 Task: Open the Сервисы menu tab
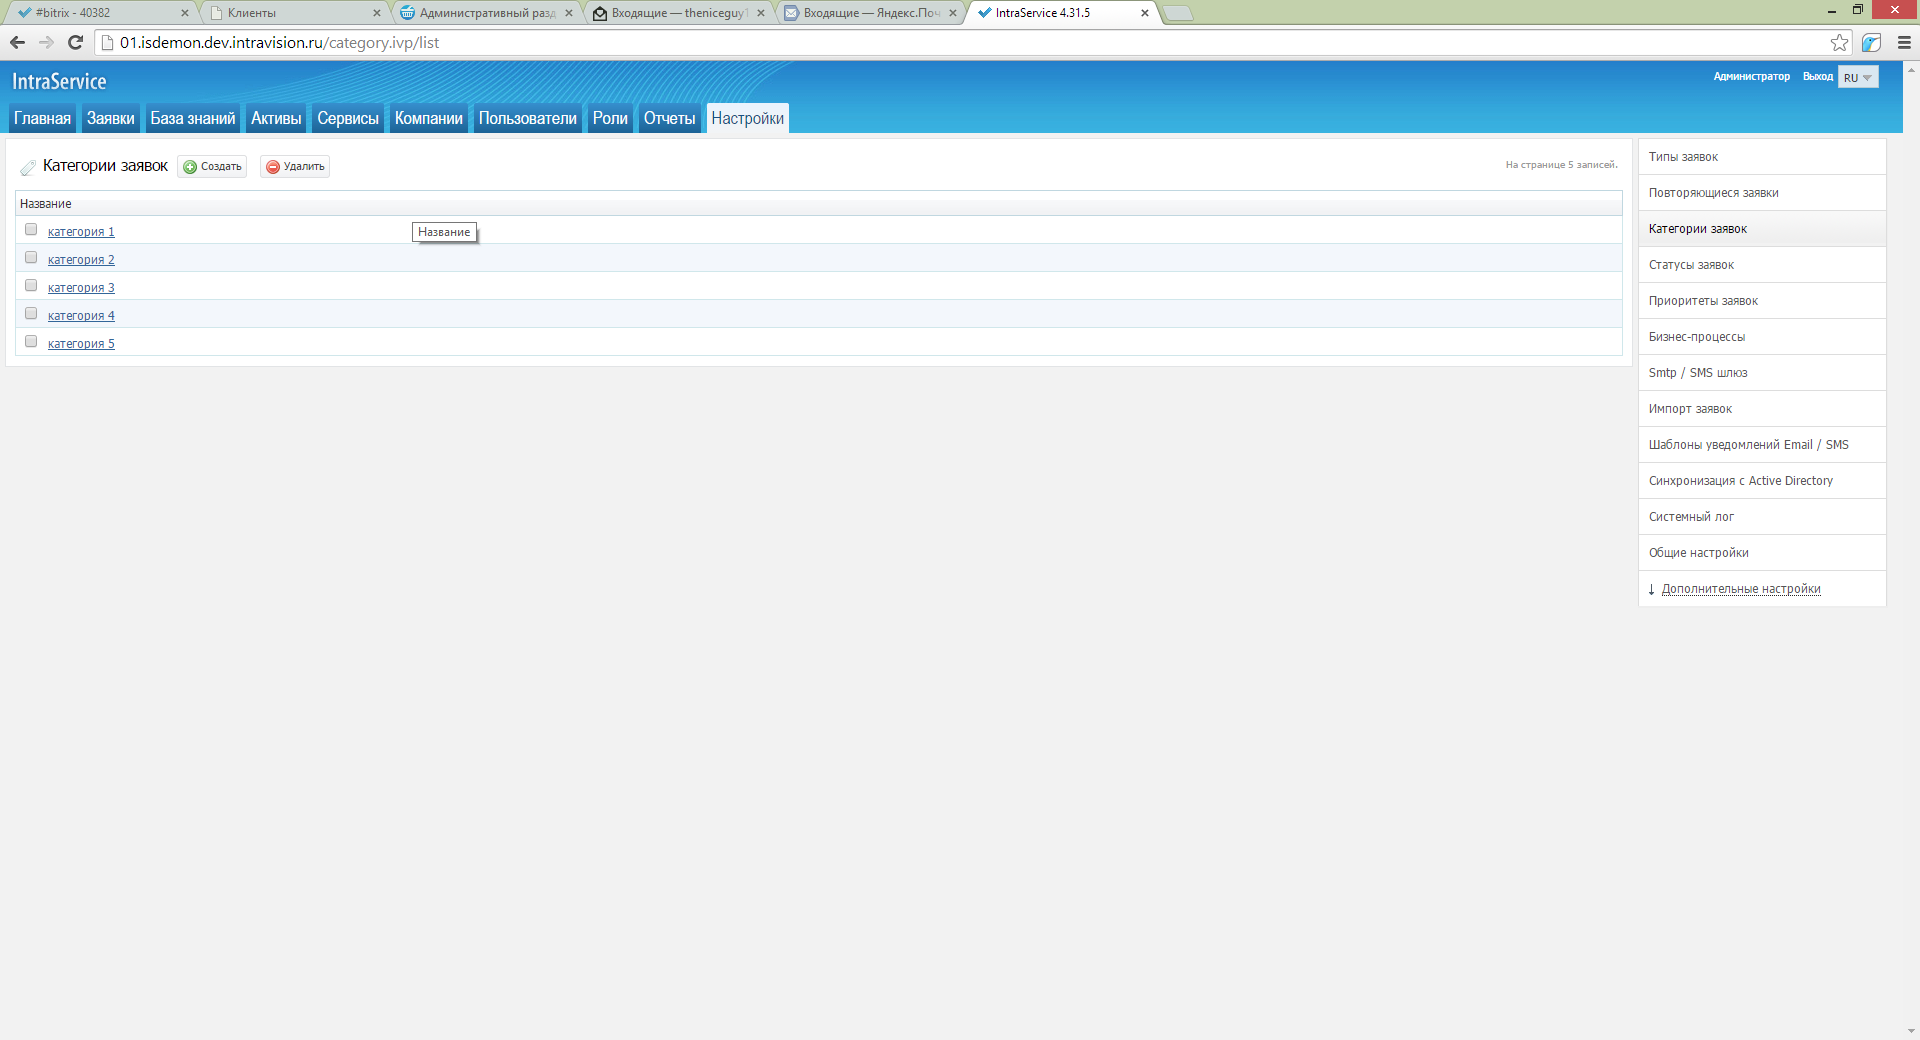[x=348, y=118]
